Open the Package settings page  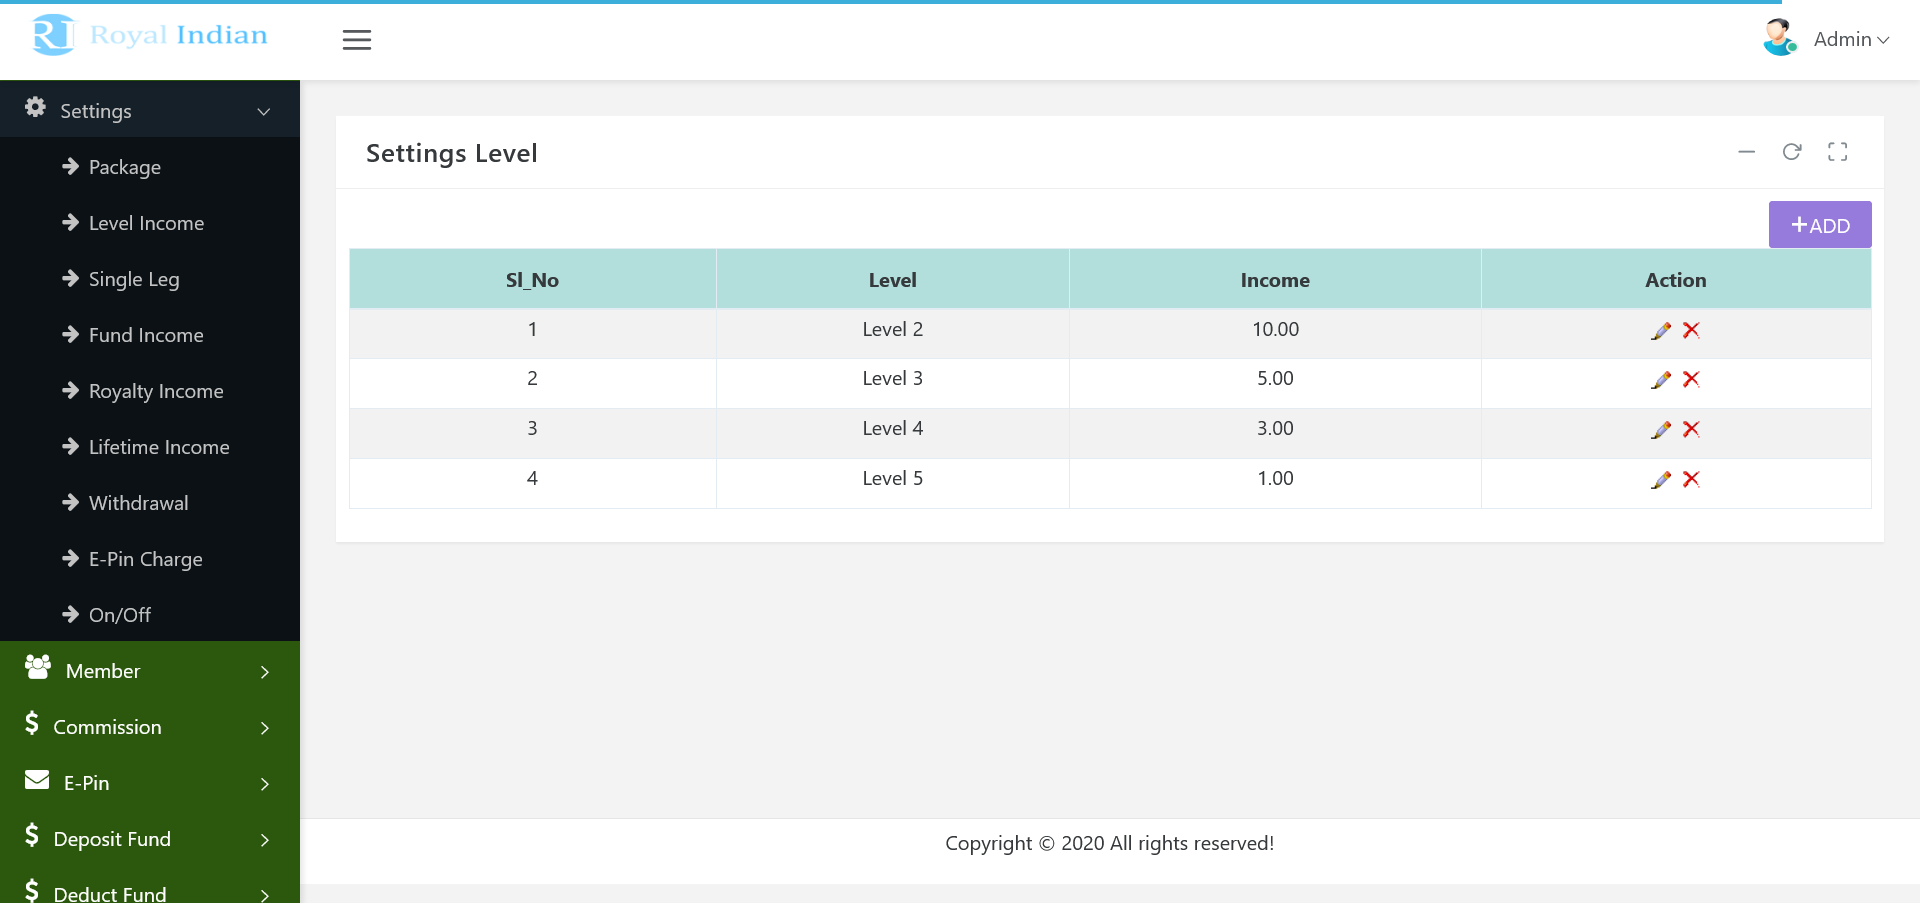pyautogui.click(x=125, y=167)
